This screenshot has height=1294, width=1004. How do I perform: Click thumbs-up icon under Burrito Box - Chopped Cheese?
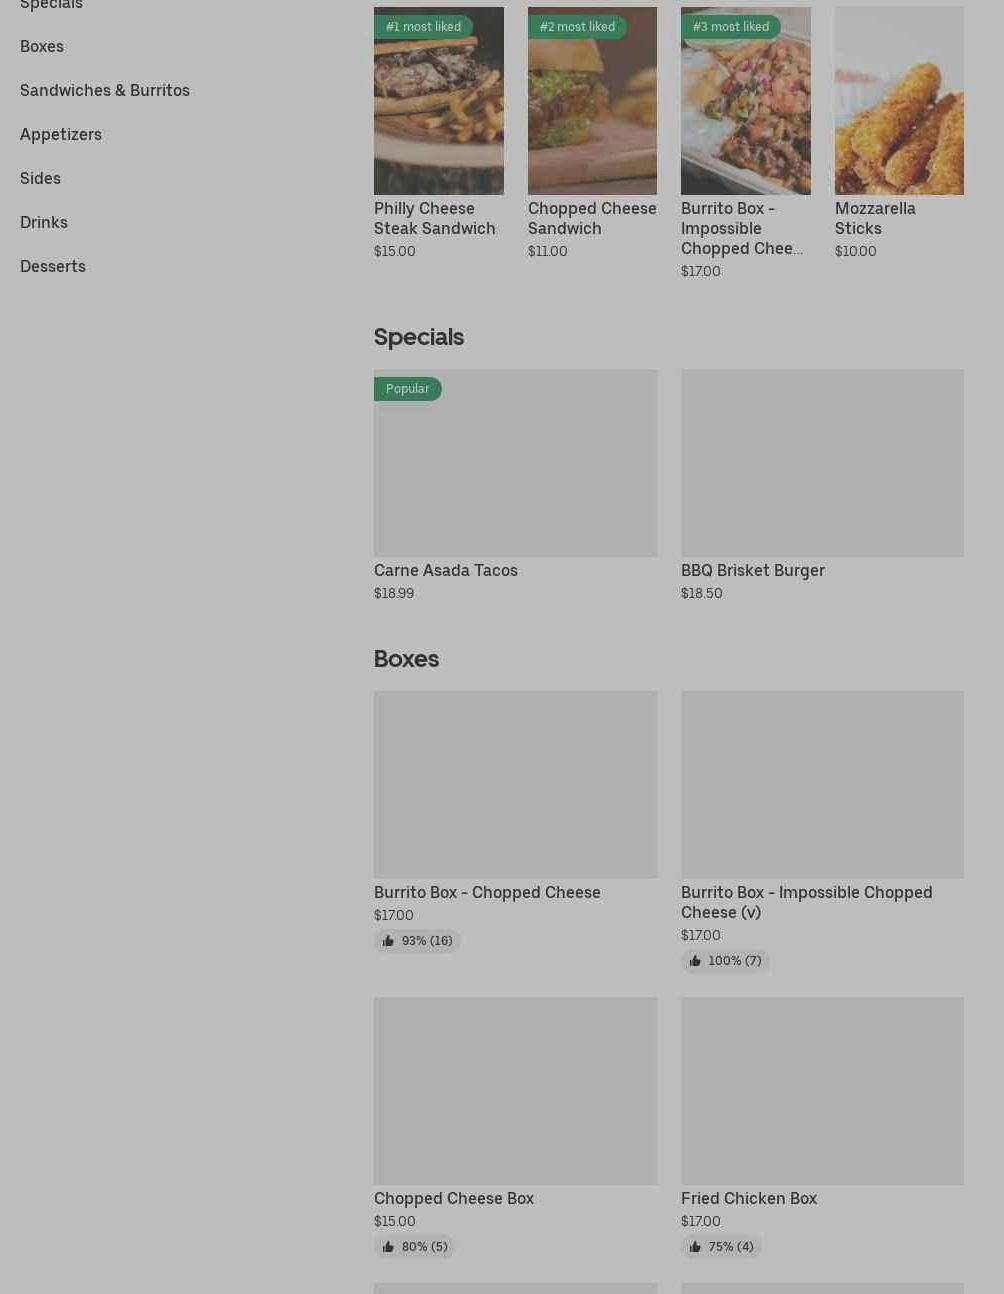[x=388, y=941]
